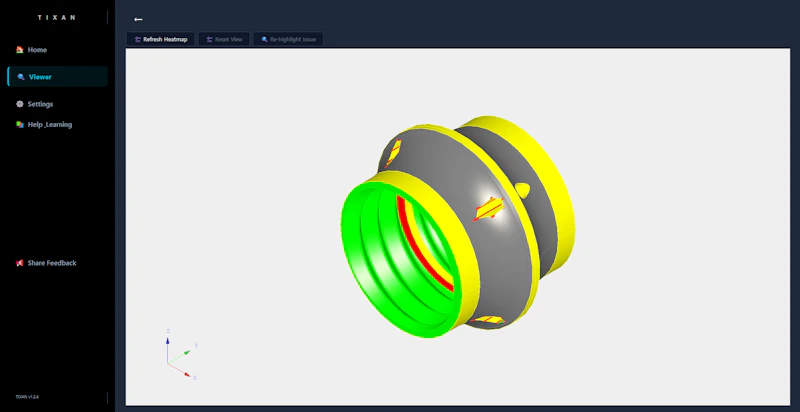Click the TIXAN v1.2.4 version label
The width and height of the screenshot is (800, 412).
(x=27, y=396)
